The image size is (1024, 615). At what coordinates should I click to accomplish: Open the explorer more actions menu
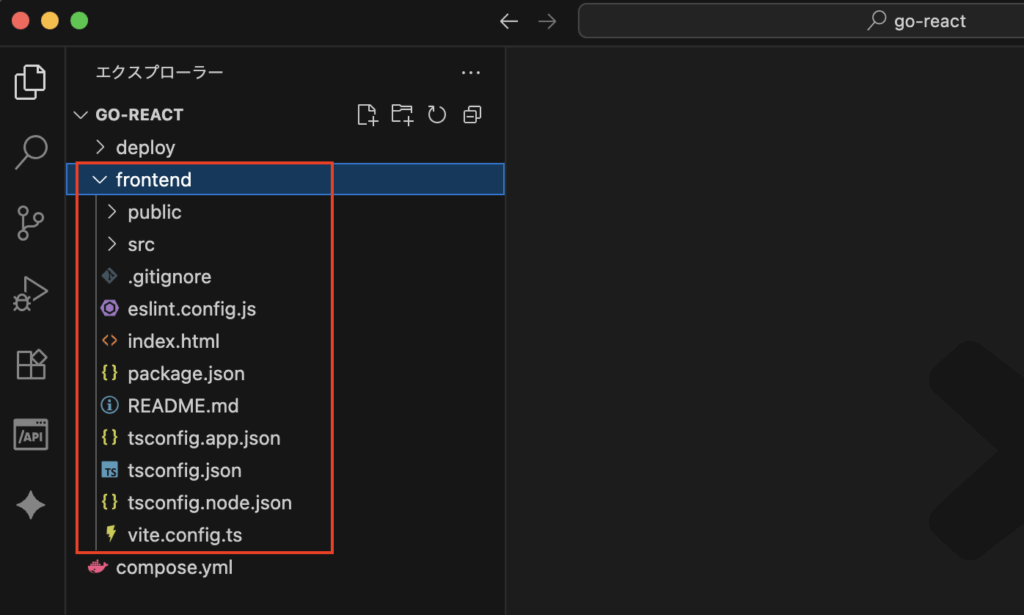click(471, 73)
